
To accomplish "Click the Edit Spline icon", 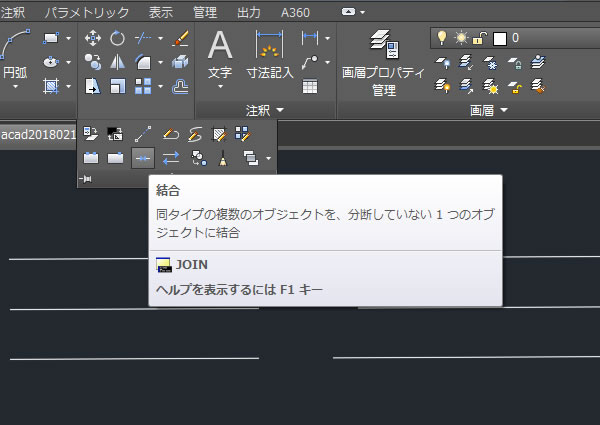I will pos(195,134).
